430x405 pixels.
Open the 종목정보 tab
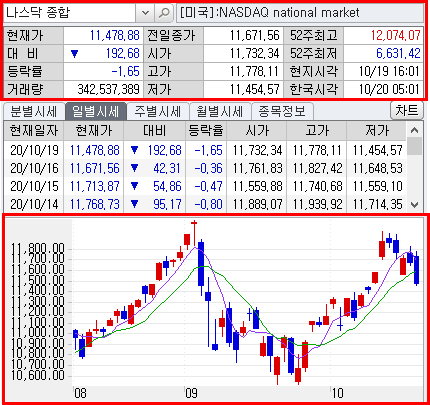coord(282,111)
